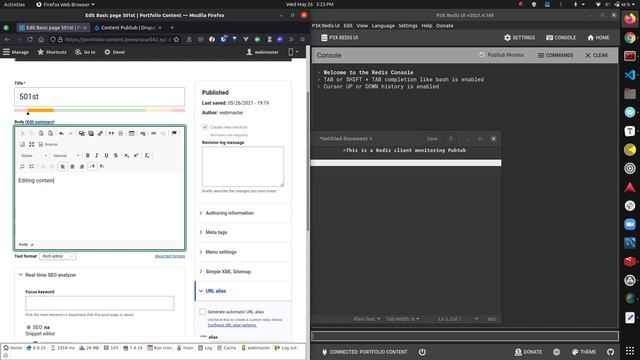Open the Language menu in P3X Redis UI

(x=383, y=26)
